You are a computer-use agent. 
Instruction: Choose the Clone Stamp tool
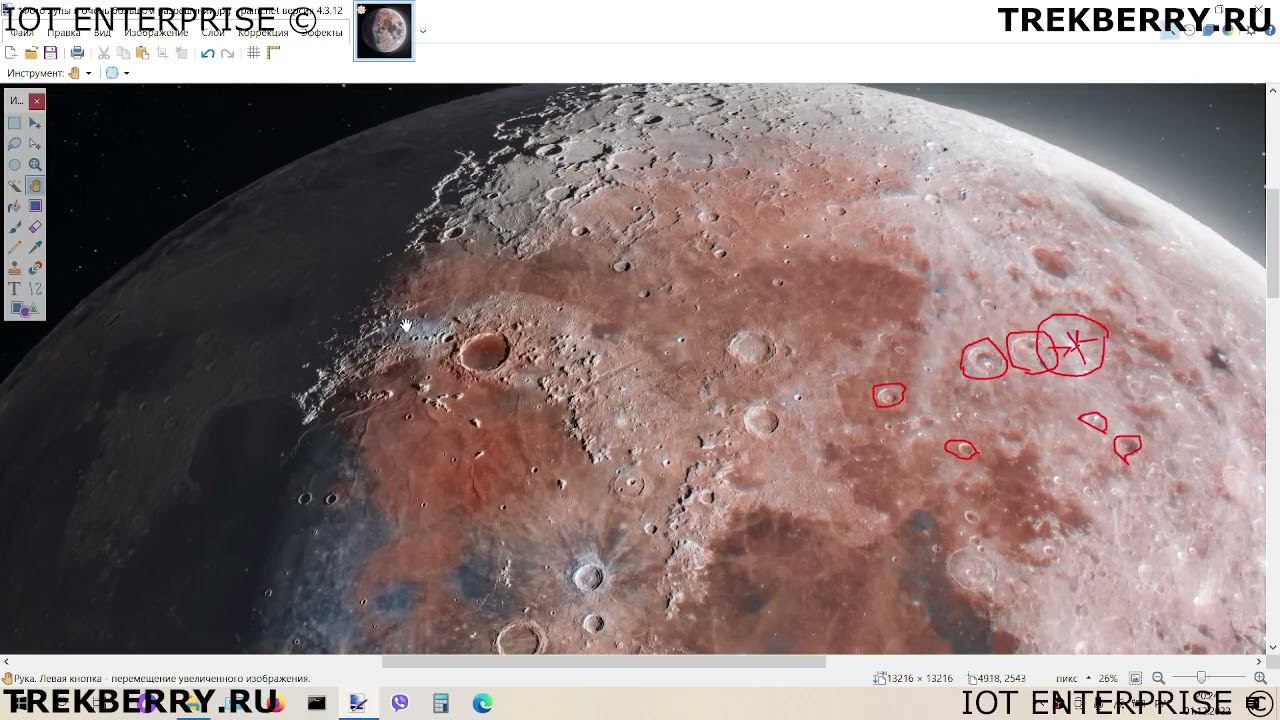click(x=14, y=268)
